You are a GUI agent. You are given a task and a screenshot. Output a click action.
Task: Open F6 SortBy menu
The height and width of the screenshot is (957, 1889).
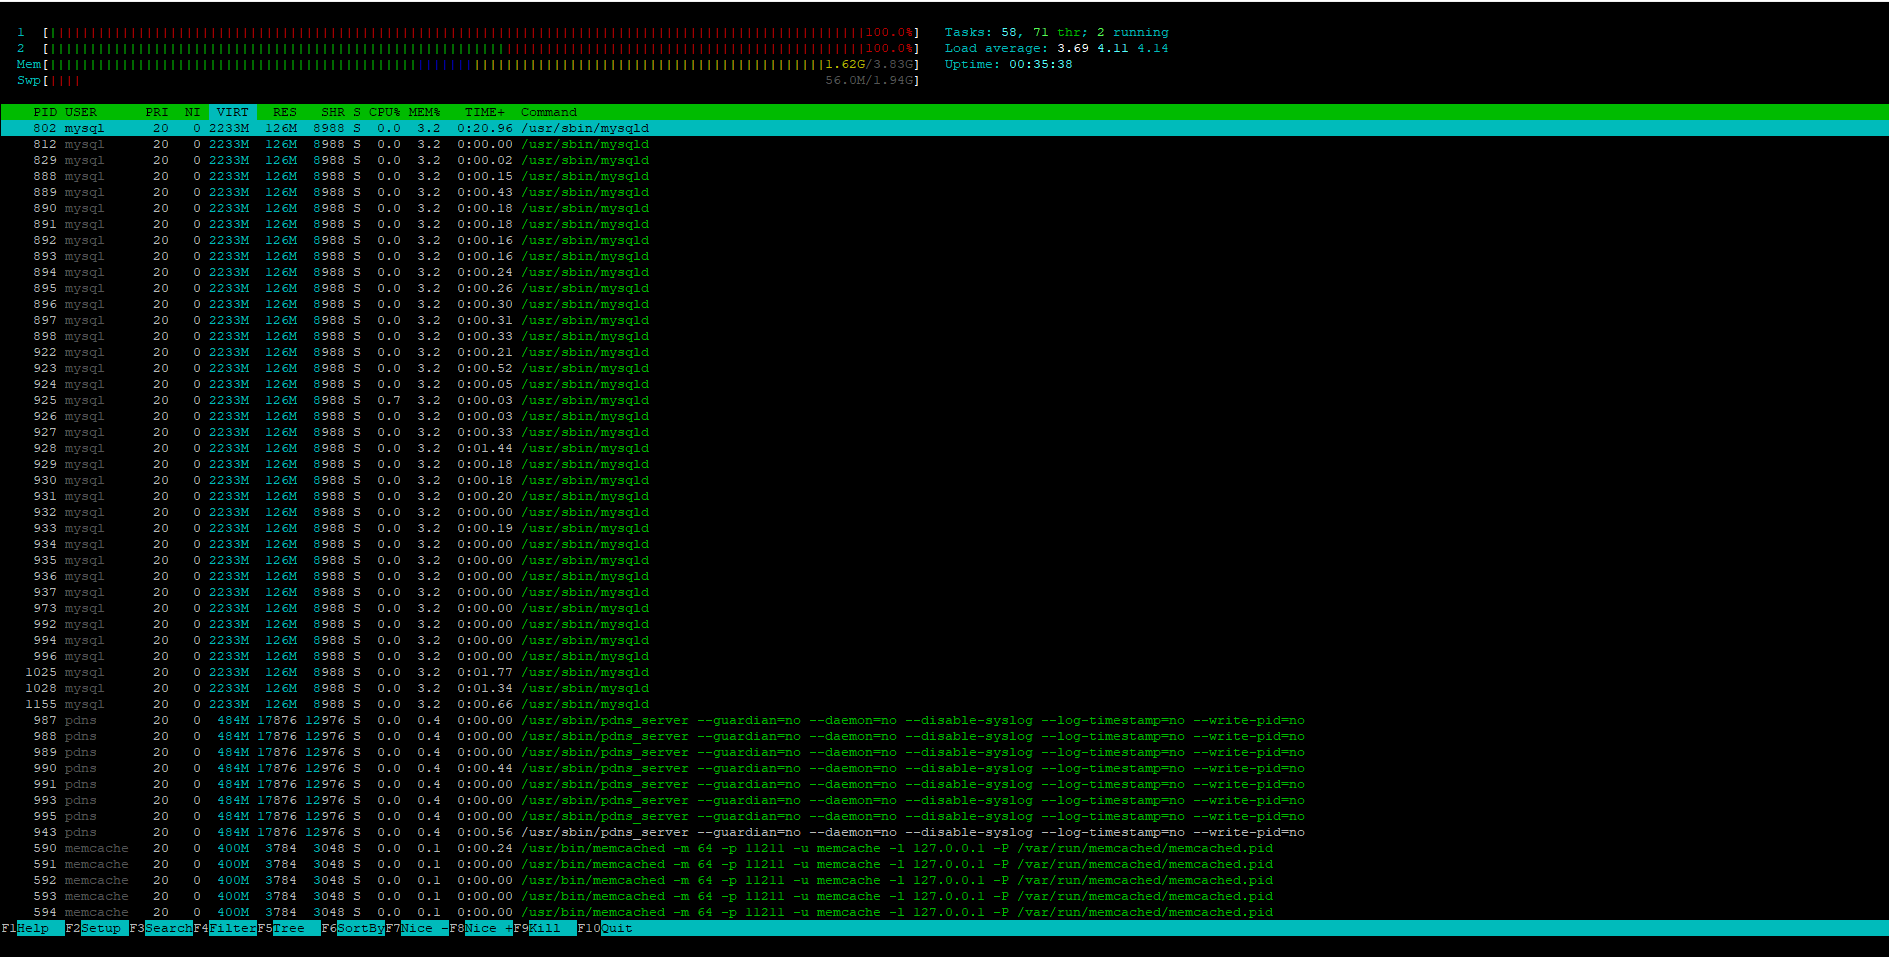(353, 928)
